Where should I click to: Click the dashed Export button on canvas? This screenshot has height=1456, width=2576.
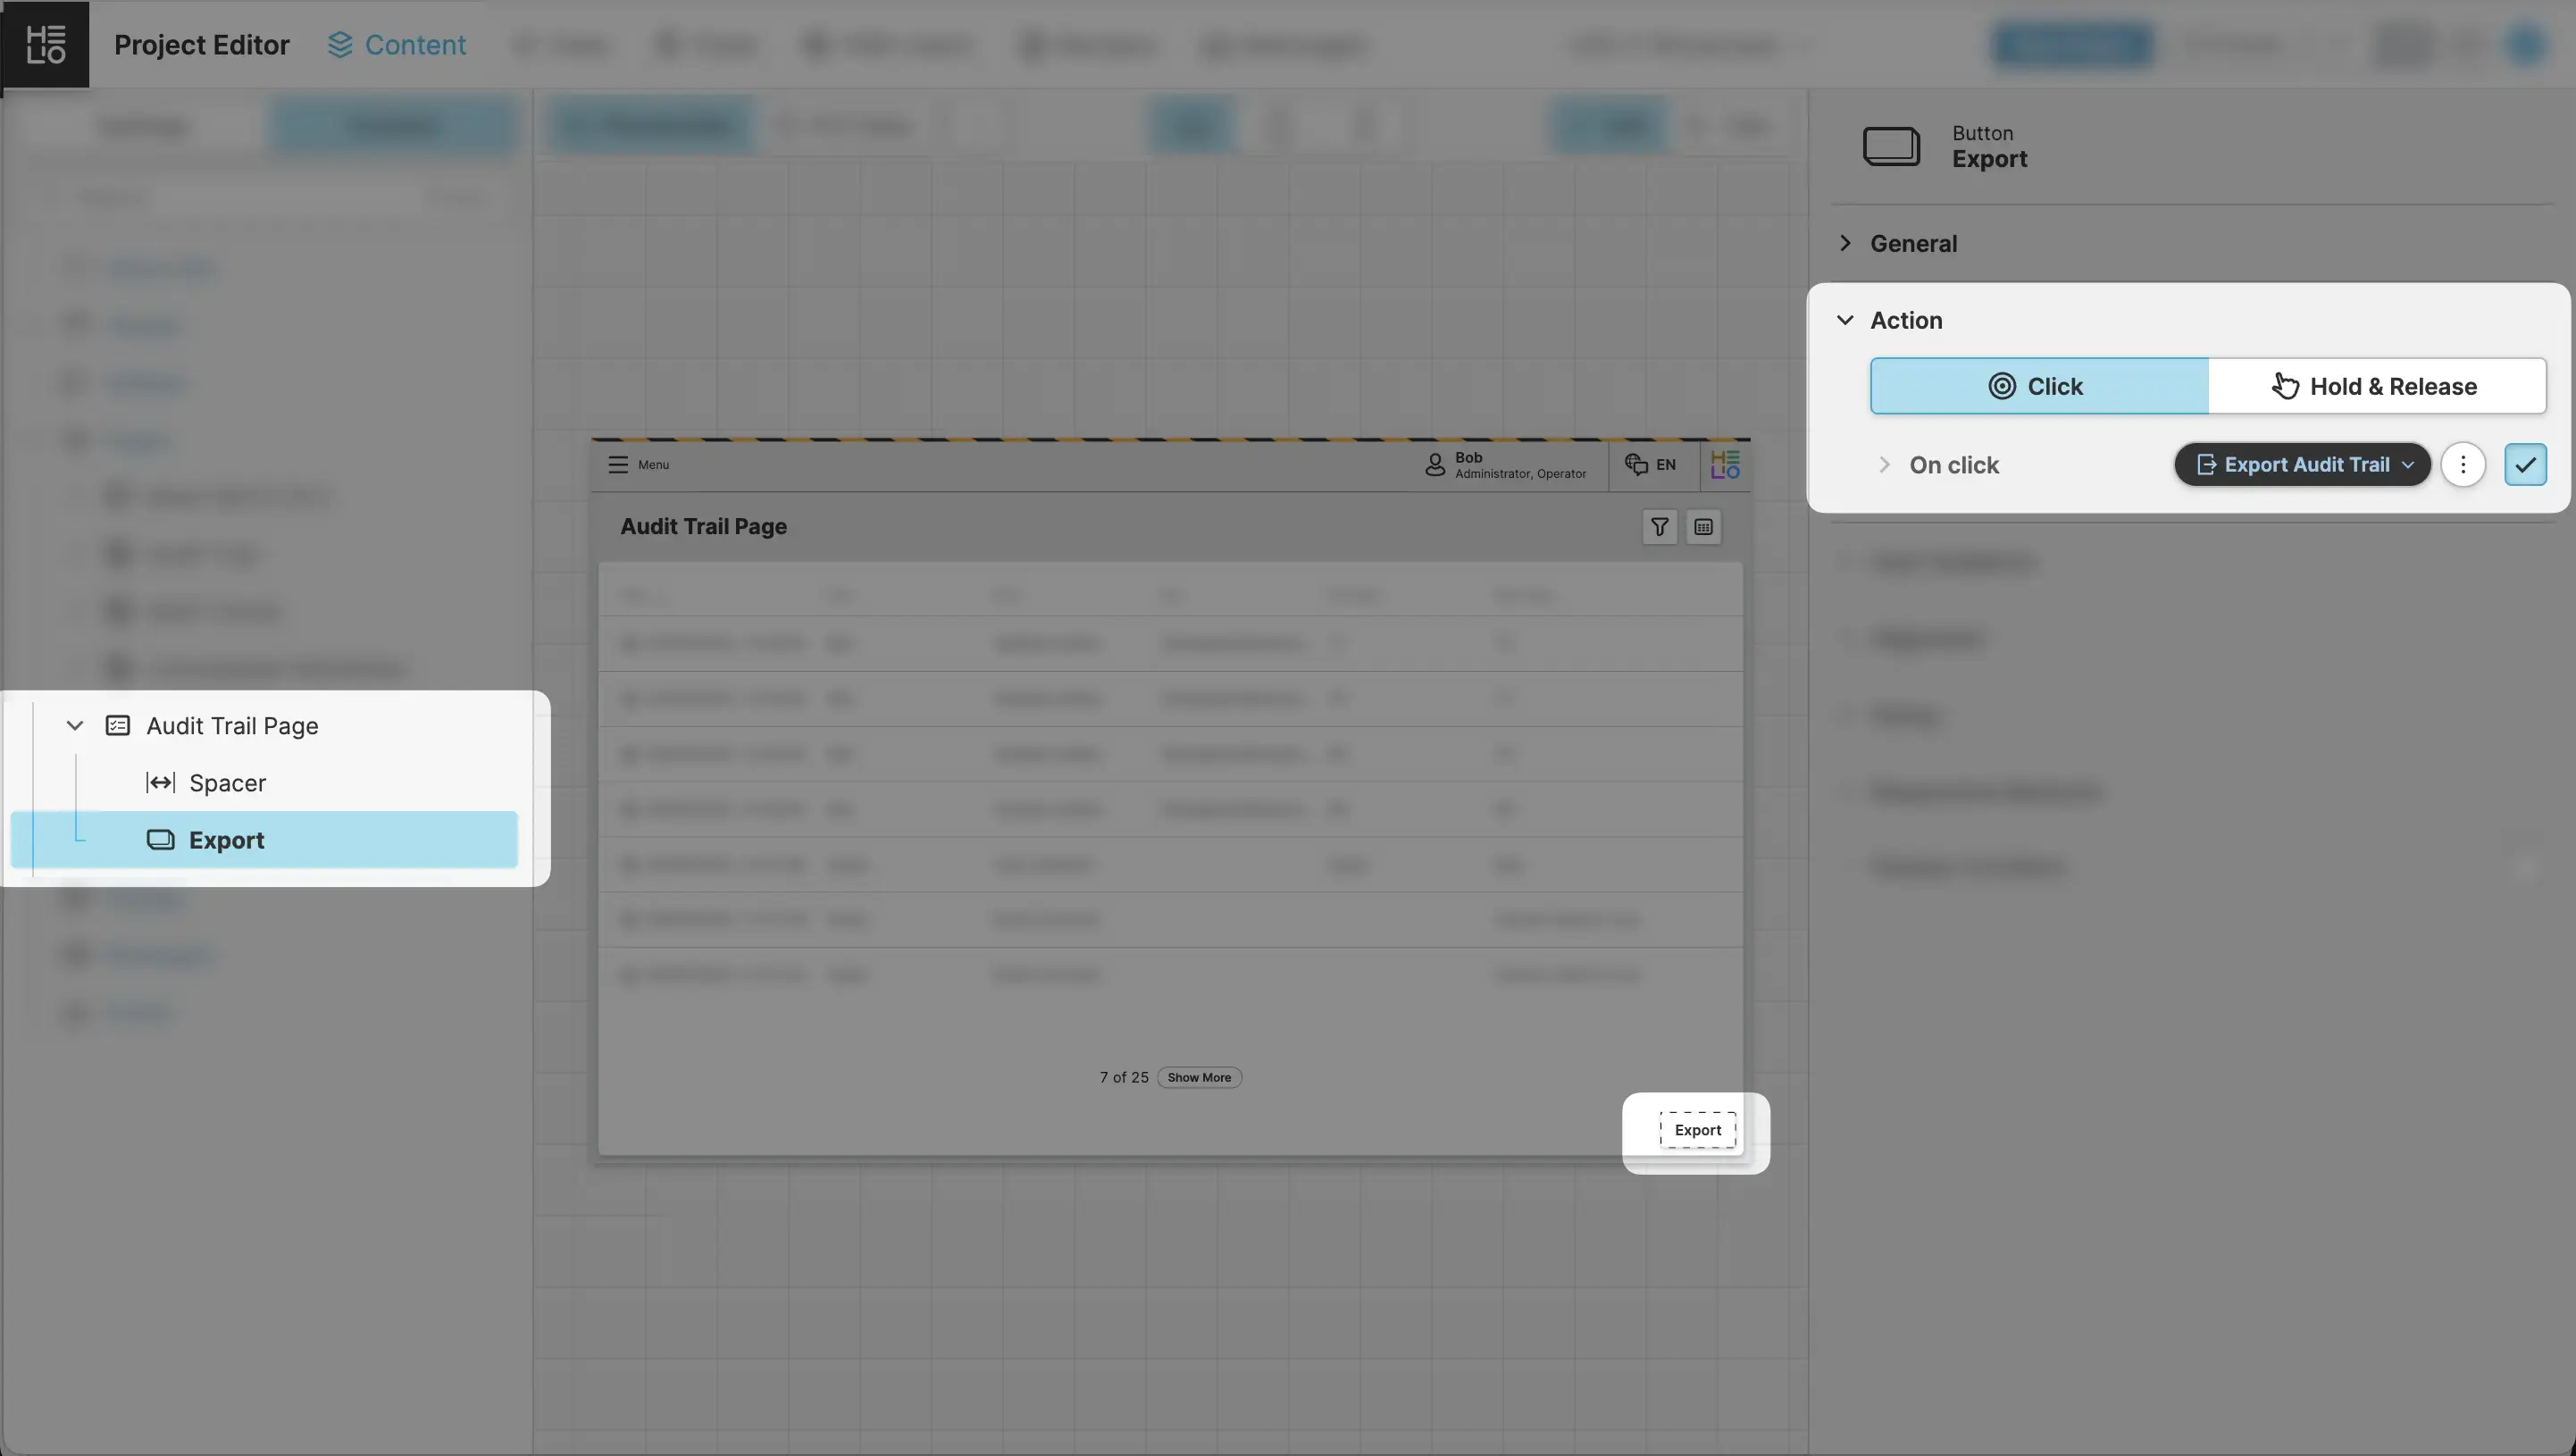pos(1697,1130)
